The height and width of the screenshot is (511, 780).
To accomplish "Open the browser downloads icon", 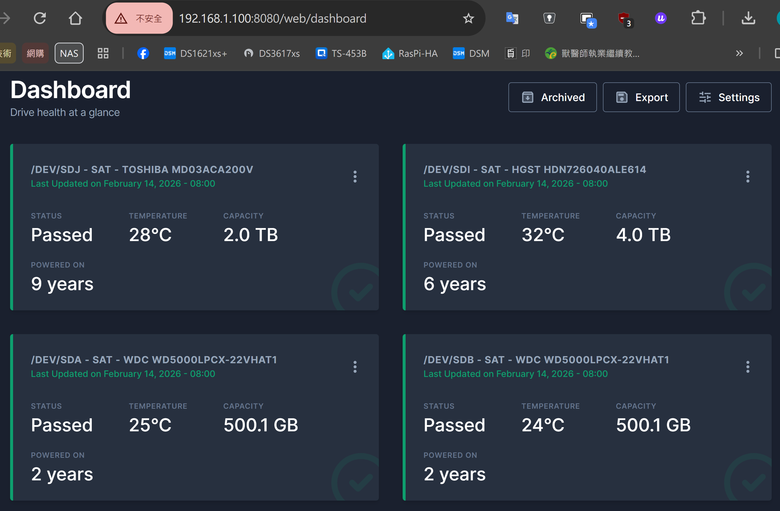I will click(748, 18).
